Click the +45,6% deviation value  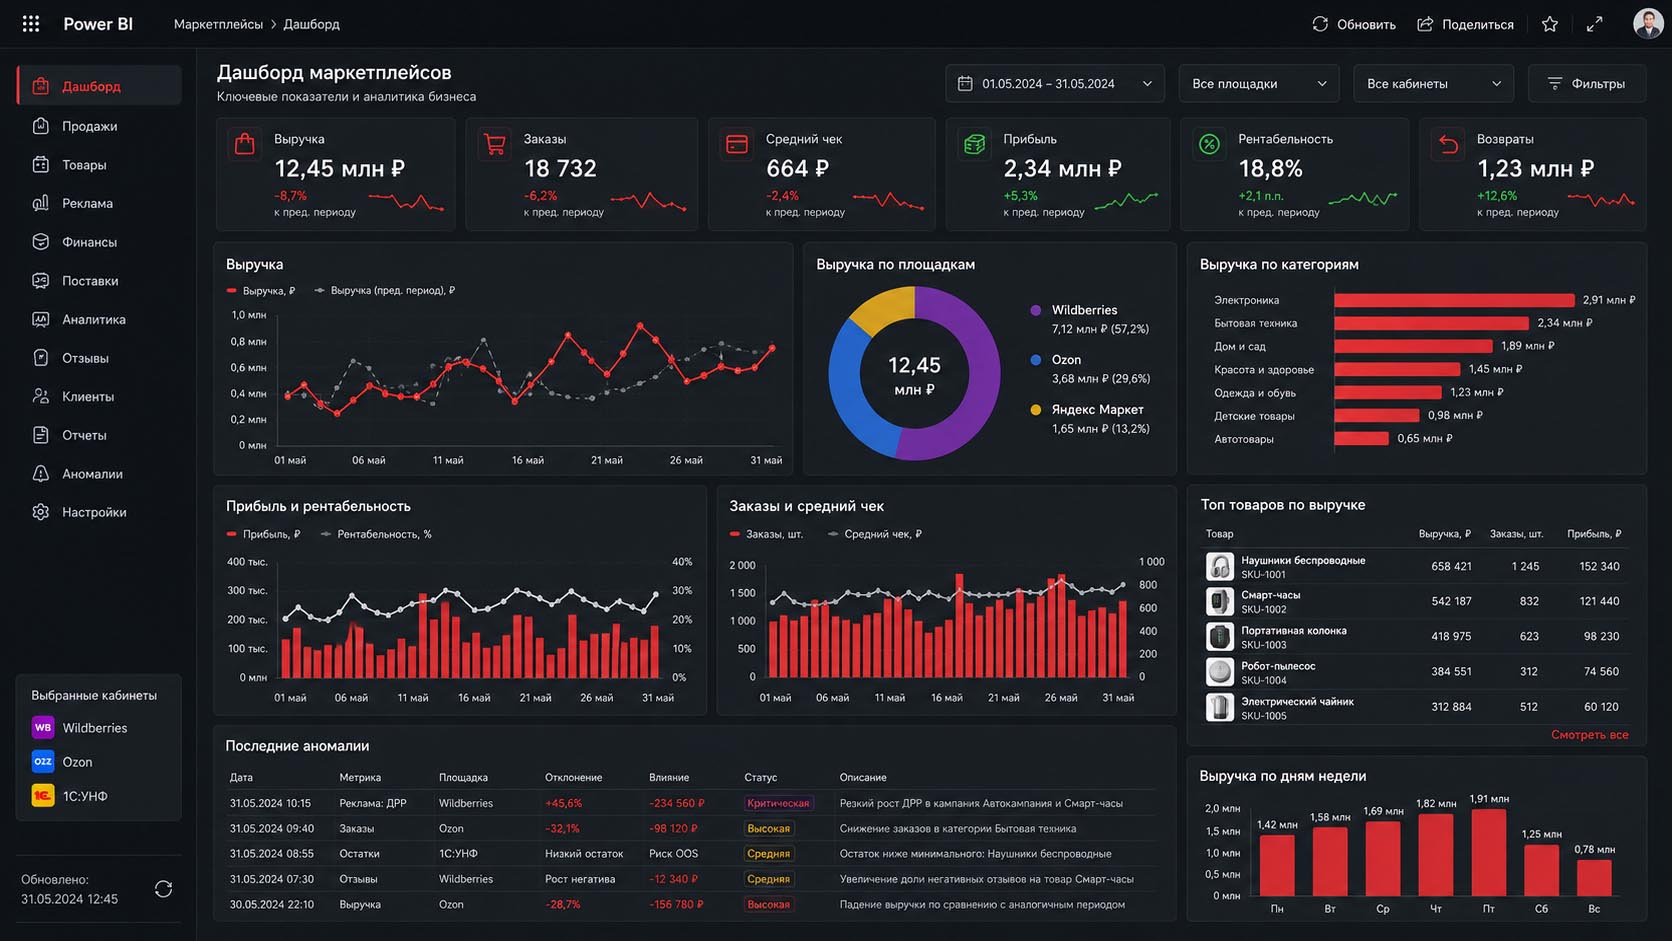tap(563, 803)
